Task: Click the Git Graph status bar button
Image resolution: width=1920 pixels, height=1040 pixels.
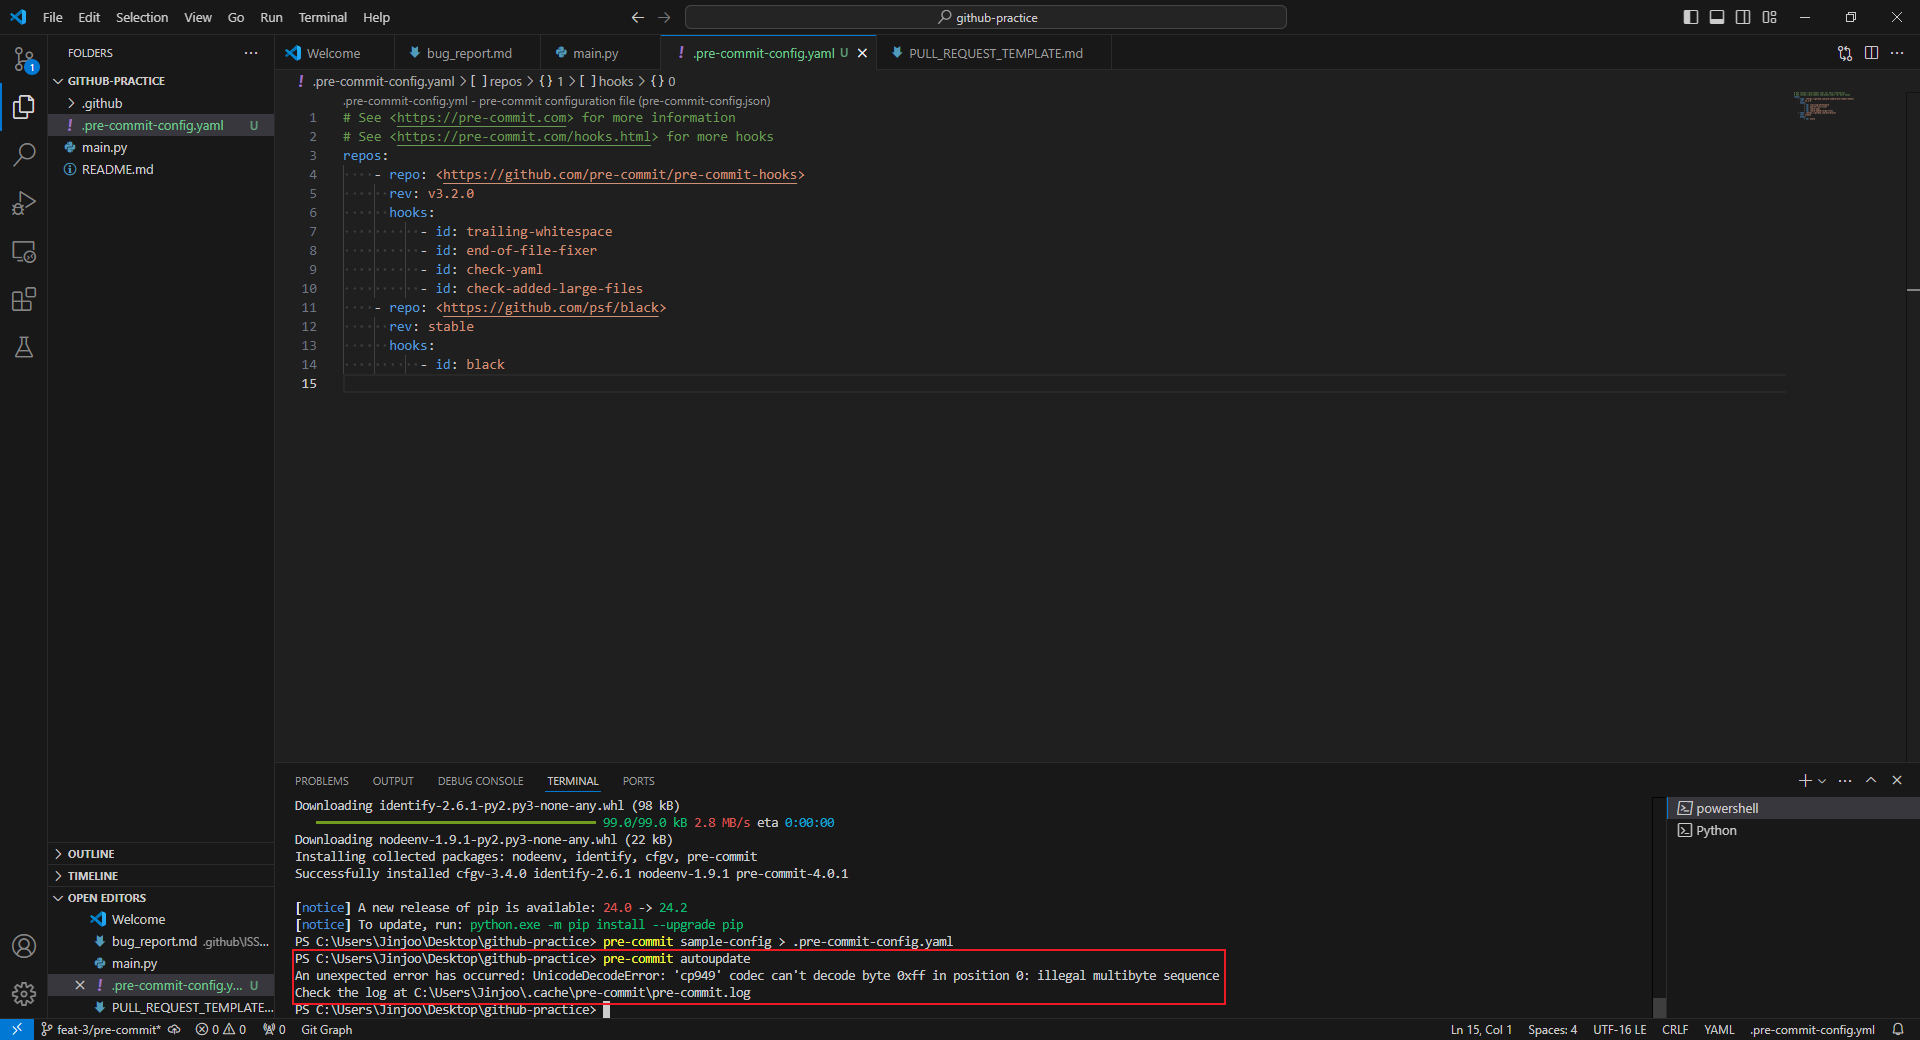Action: 327,1029
